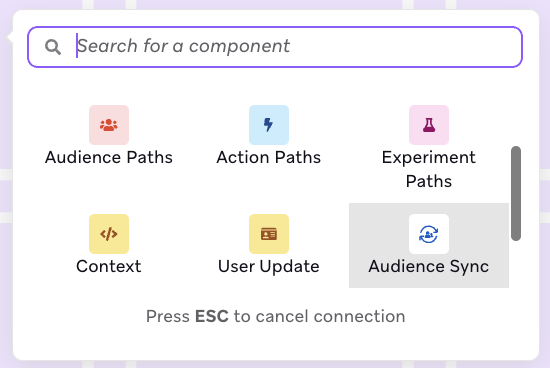Click the Audience Sync refresh-people icon

click(x=429, y=234)
